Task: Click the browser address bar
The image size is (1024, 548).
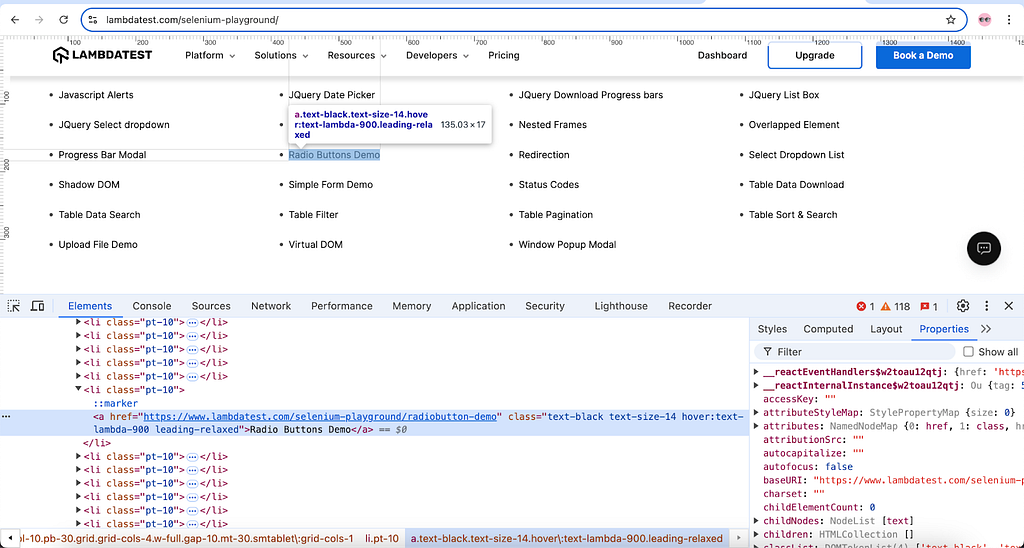Action: pyautogui.click(x=522, y=20)
